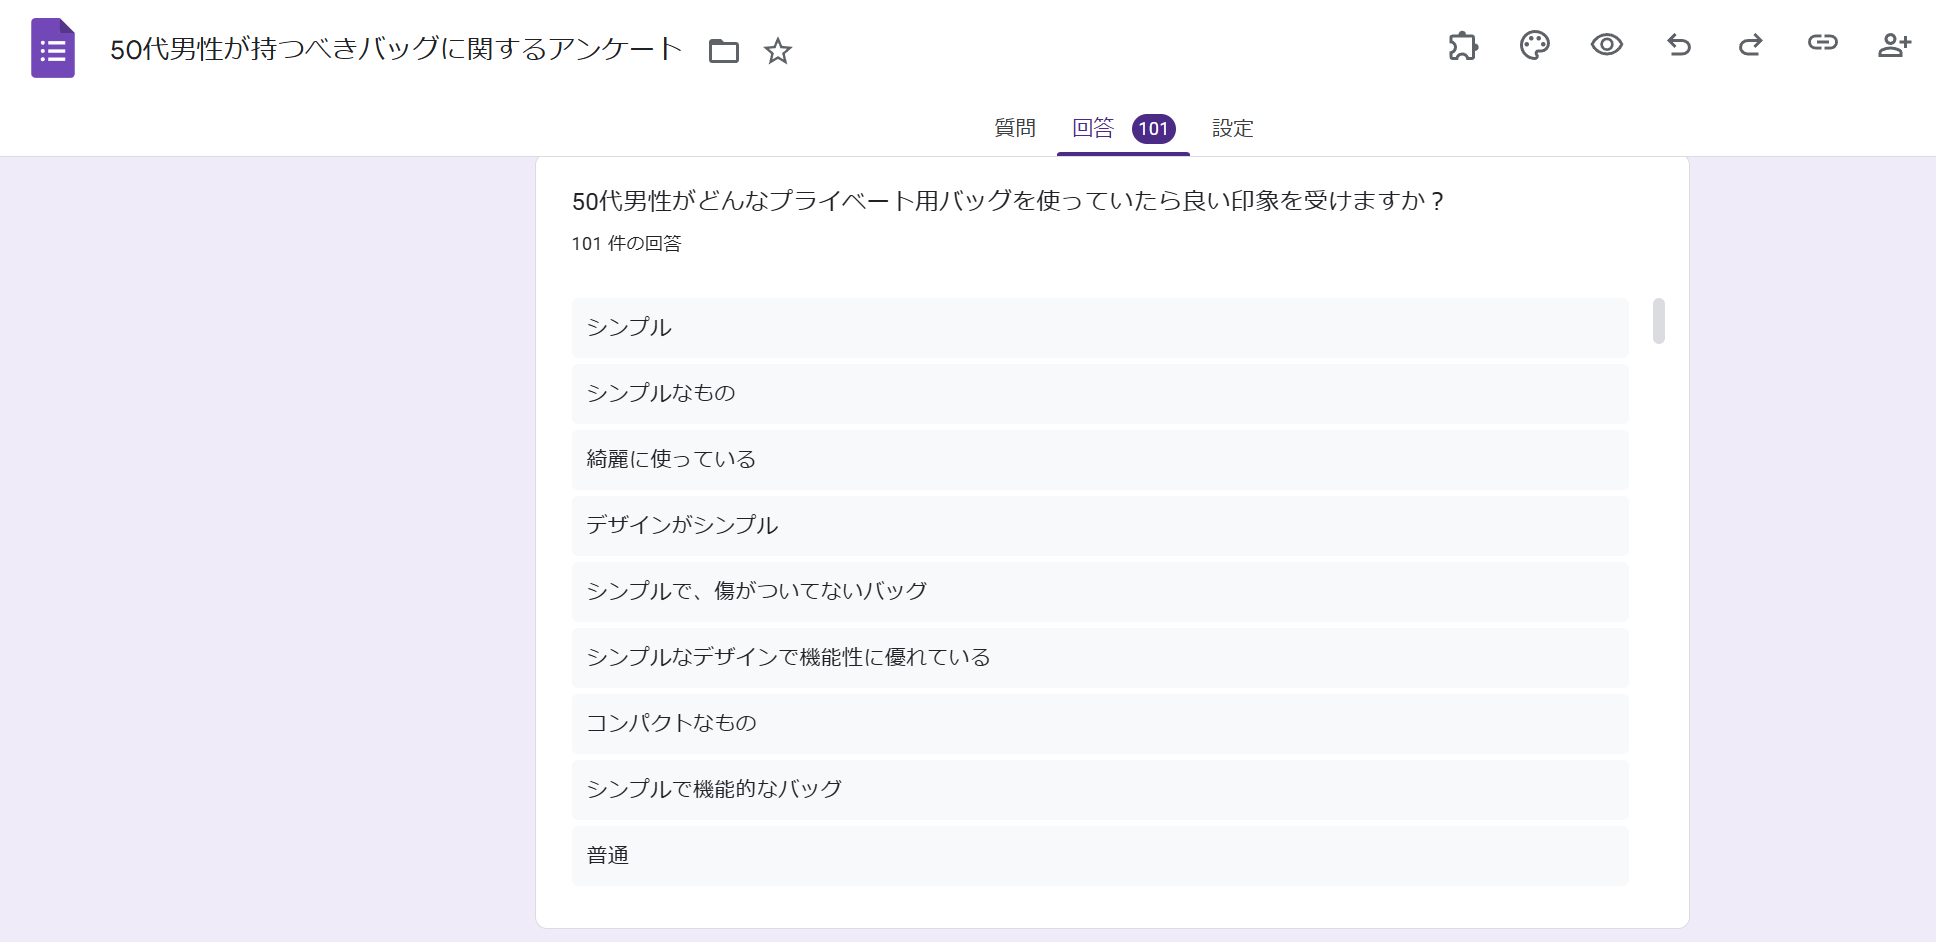Star this form

coord(778,51)
